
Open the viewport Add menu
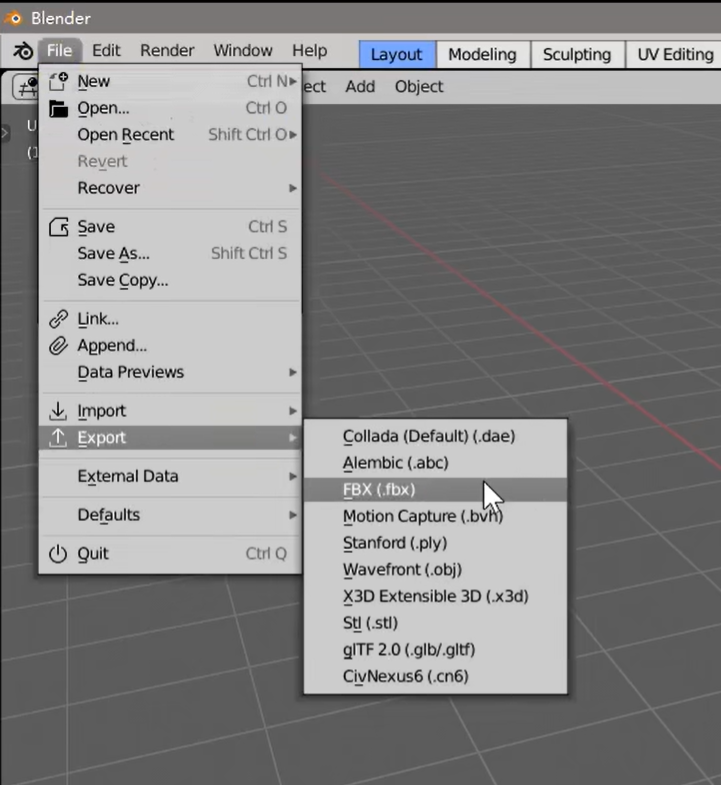[360, 87]
